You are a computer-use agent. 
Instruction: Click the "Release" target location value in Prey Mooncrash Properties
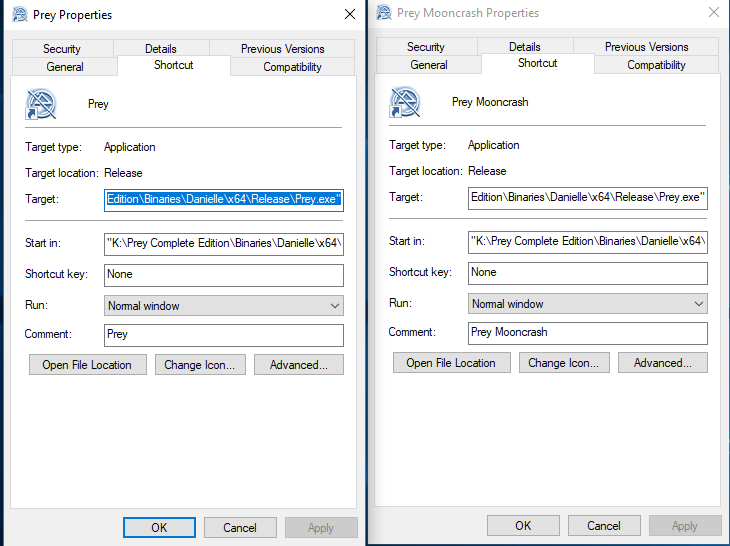click(487, 171)
